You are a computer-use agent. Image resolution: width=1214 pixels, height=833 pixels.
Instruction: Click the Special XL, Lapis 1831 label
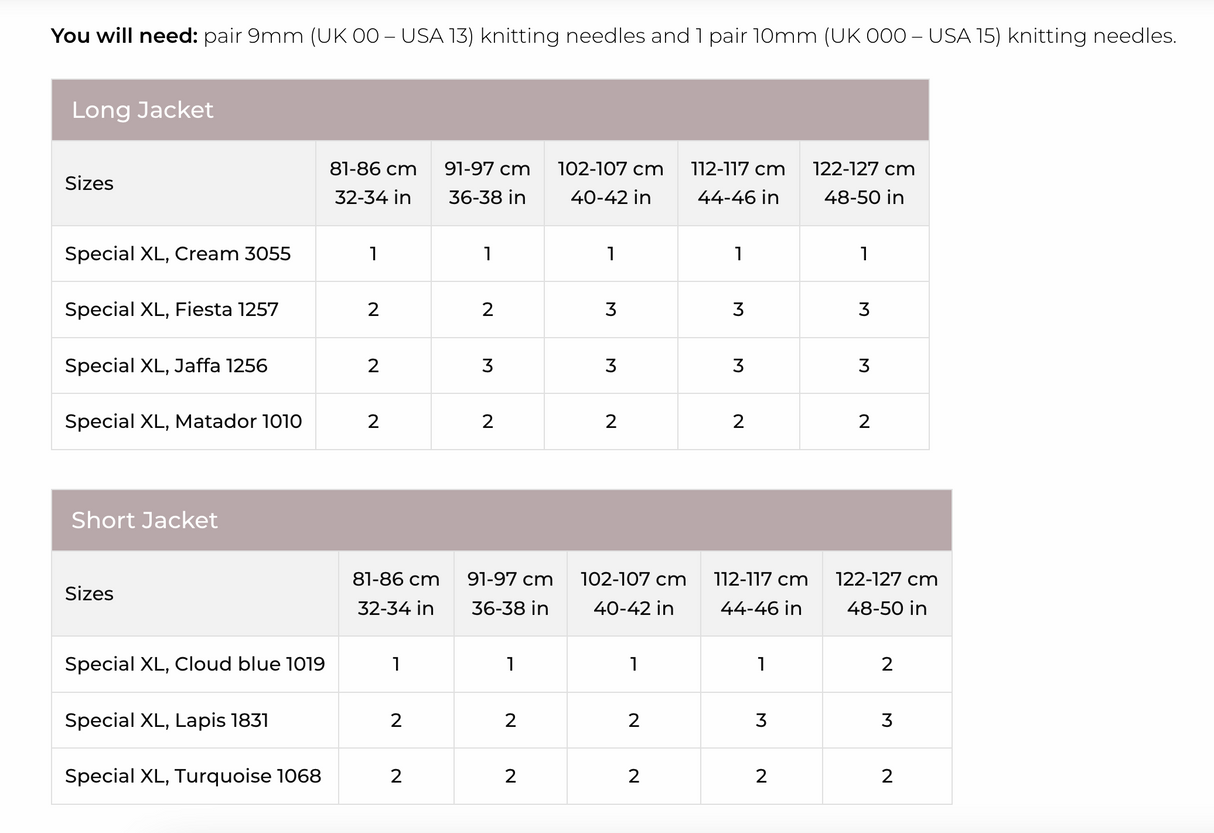pyautogui.click(x=167, y=720)
